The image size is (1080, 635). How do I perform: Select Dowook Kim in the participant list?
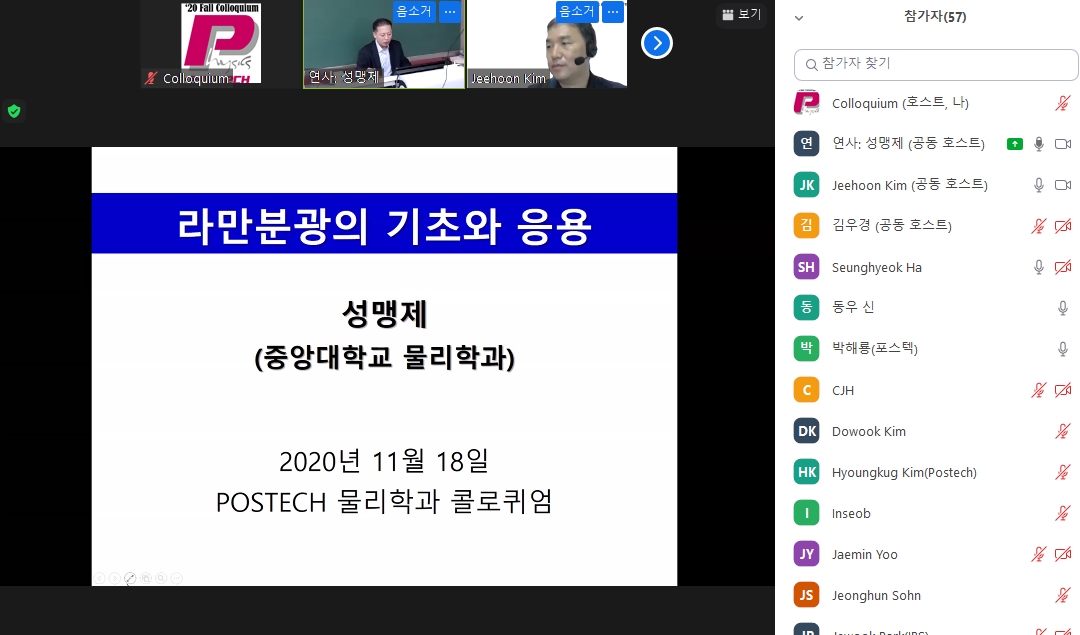(868, 431)
